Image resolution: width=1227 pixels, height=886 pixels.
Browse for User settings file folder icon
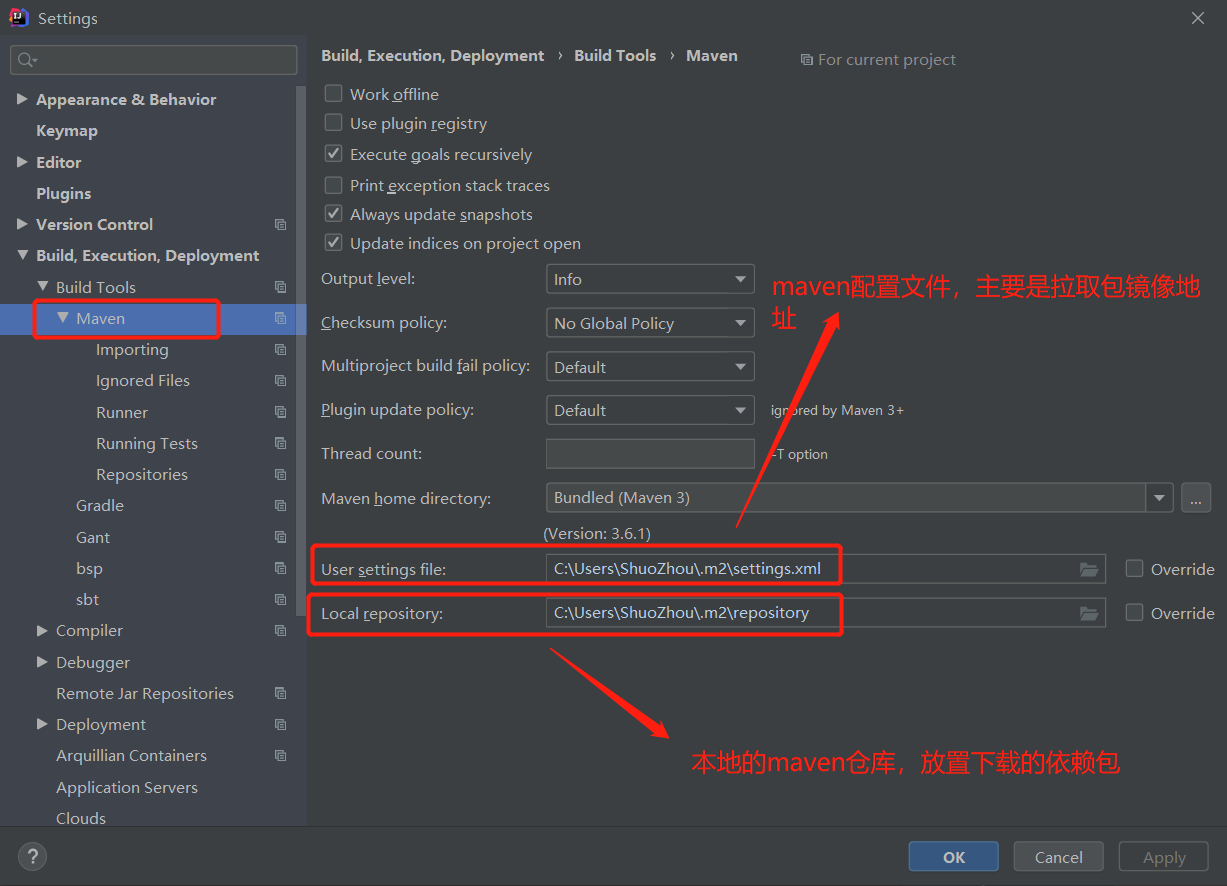click(x=1089, y=569)
